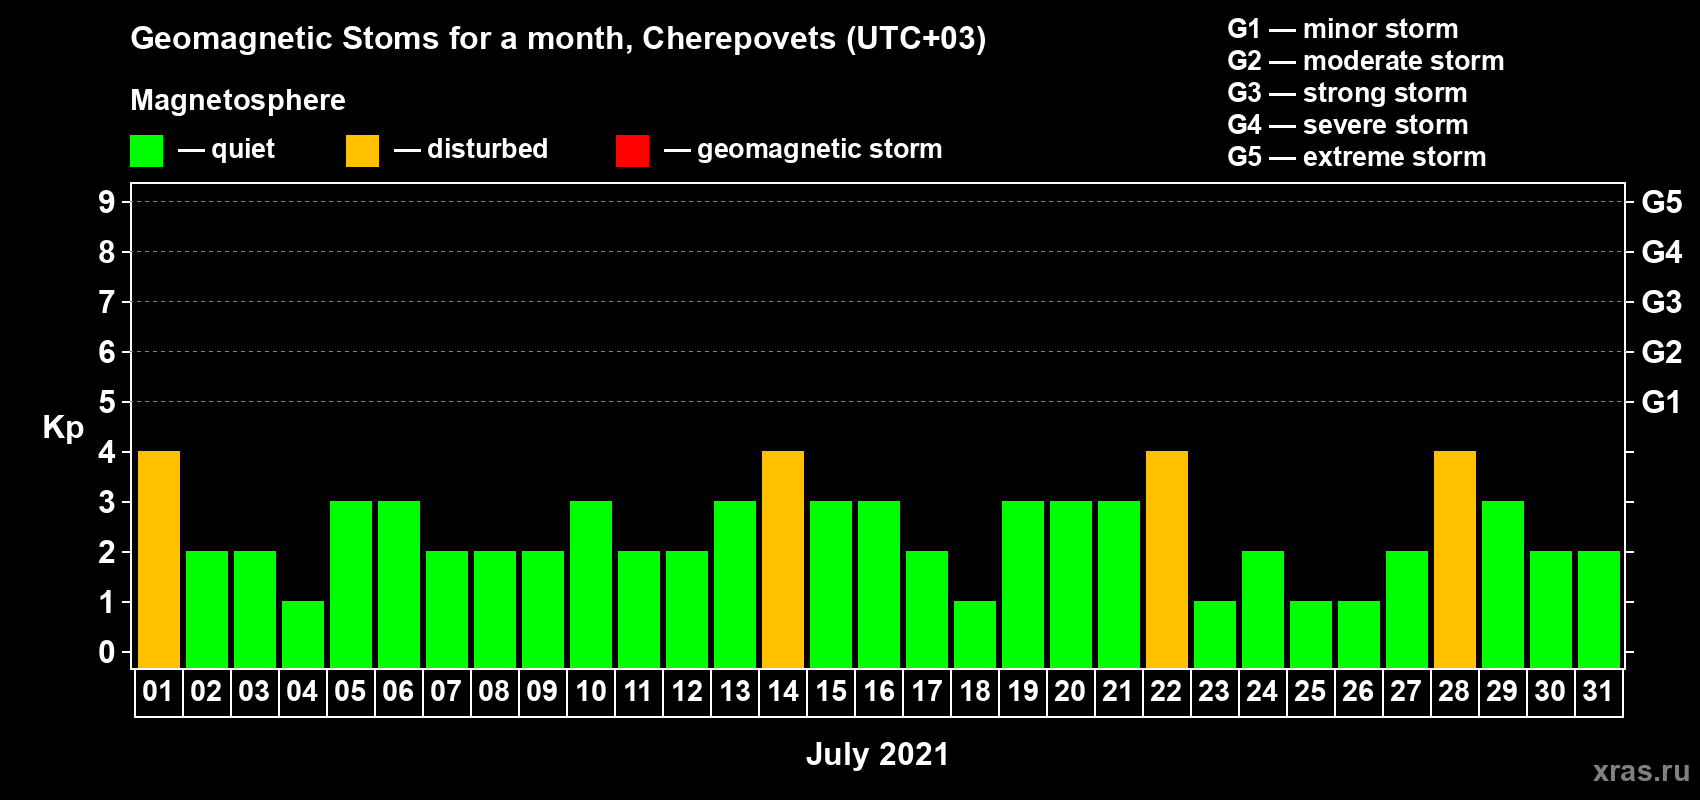Click the Kp value 0 tick label
The height and width of the screenshot is (800, 1700).
tap(107, 652)
